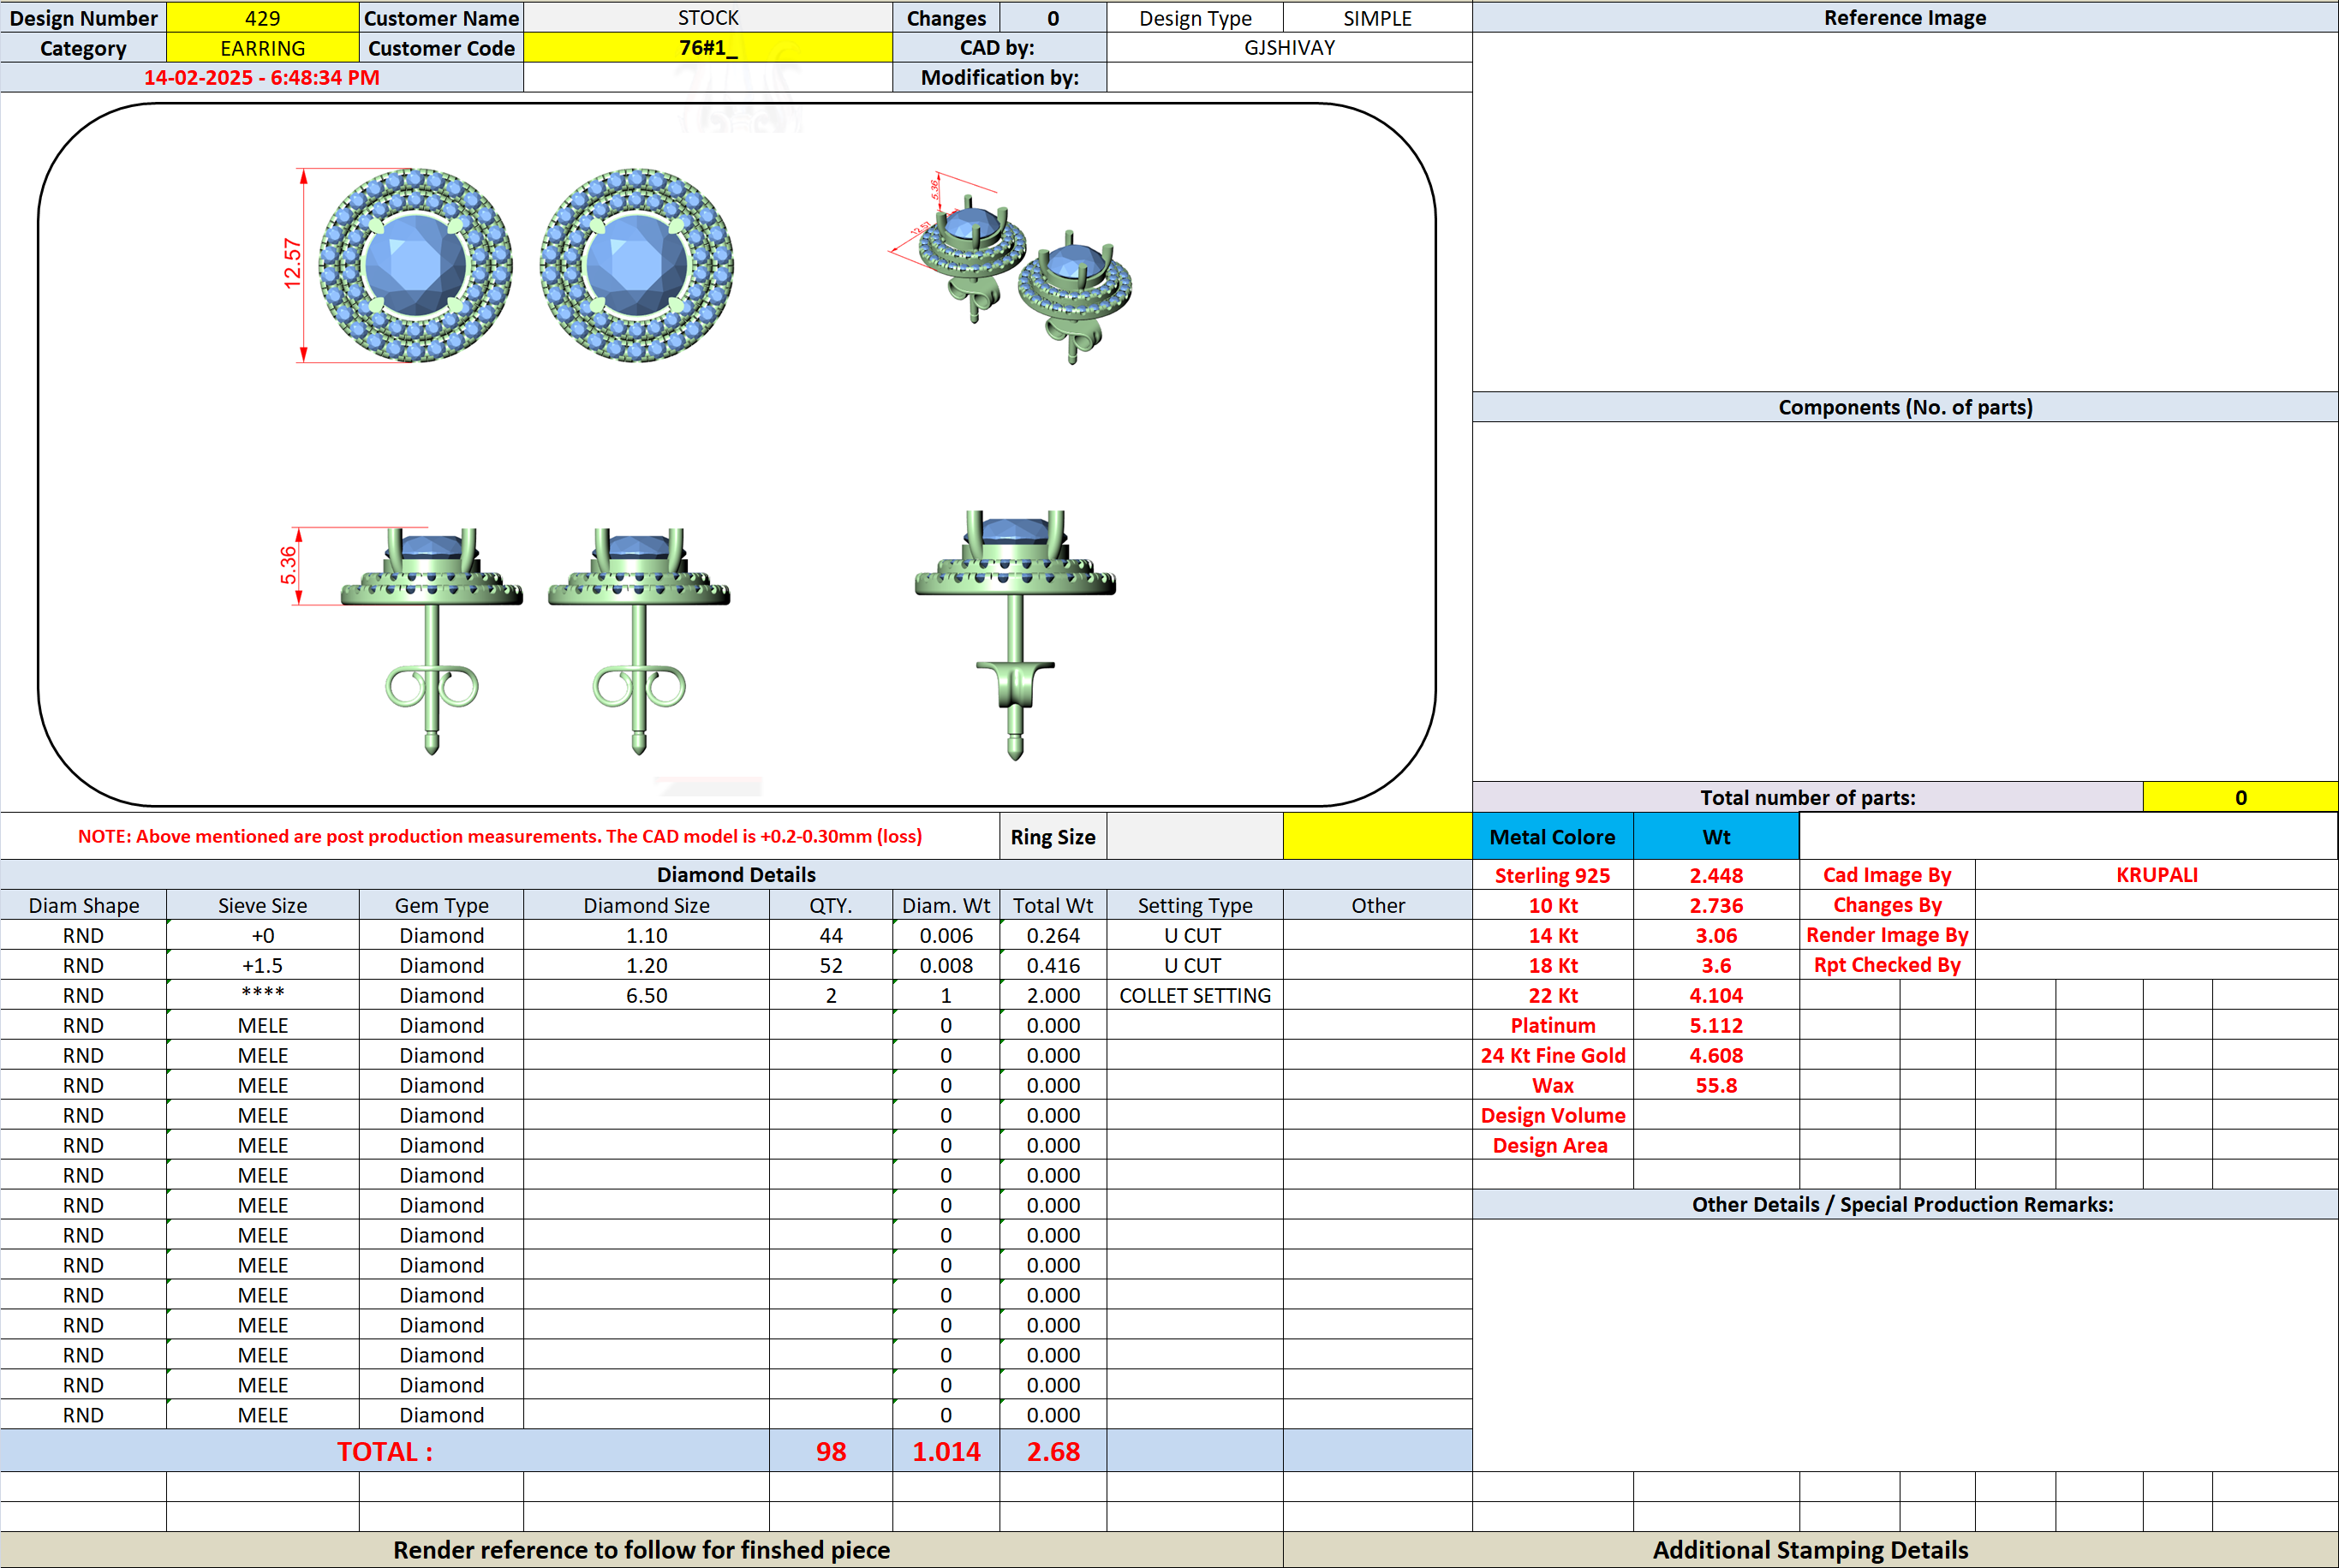Select the date stamp 14-02-2025 - 6:48:34 PM
The image size is (2339, 1568).
click(x=262, y=78)
